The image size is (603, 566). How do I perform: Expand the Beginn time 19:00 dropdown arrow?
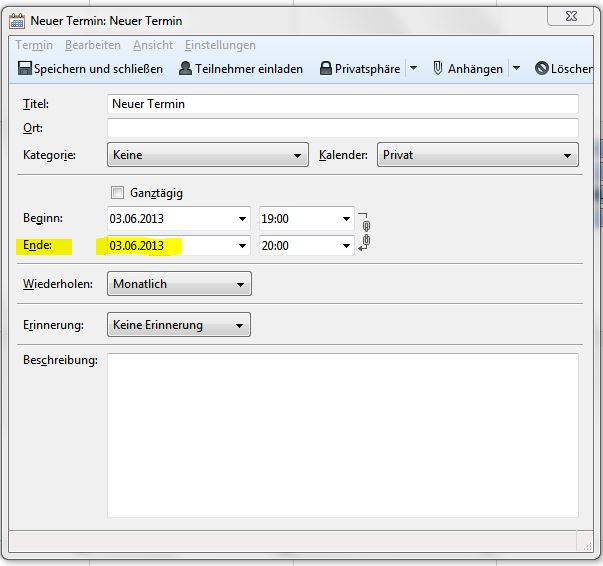pos(346,219)
